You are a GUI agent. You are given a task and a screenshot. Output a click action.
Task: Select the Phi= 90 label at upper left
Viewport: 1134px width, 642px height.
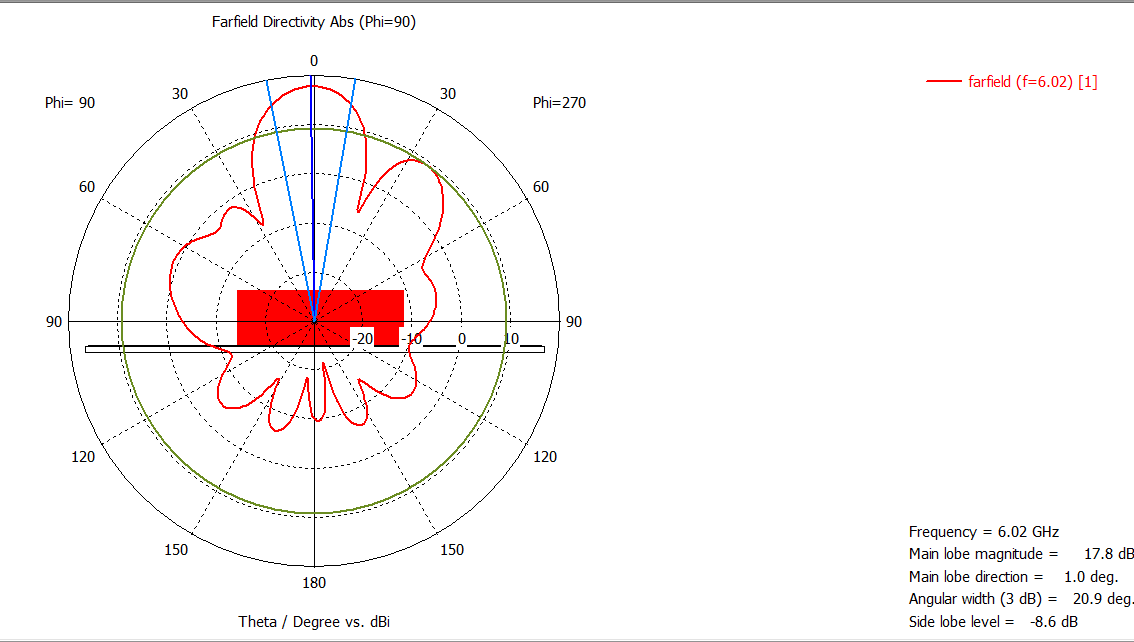click(x=70, y=102)
